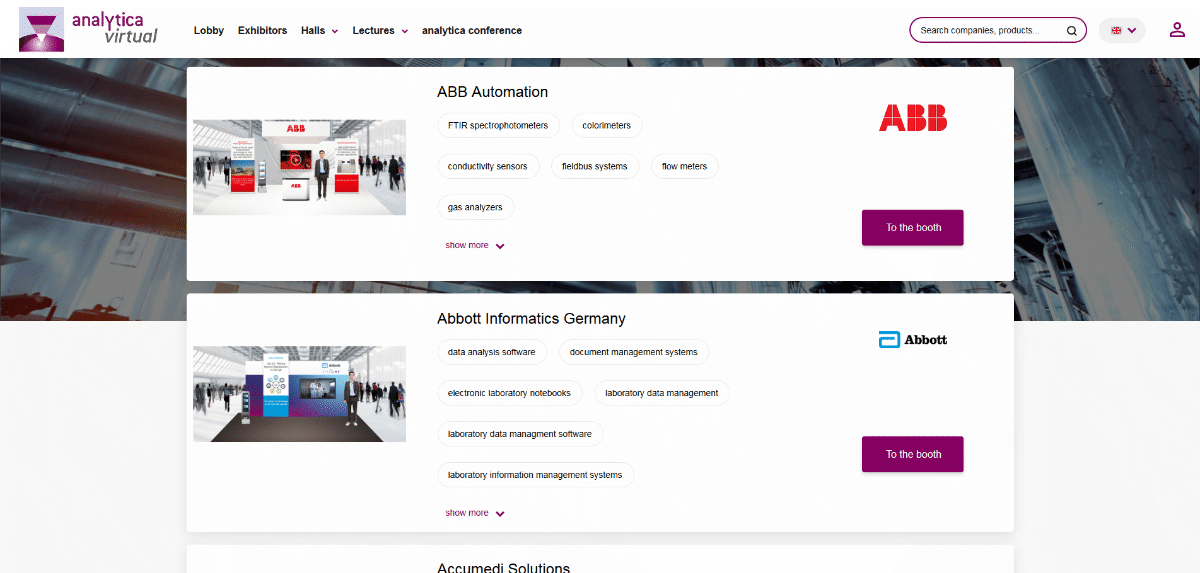Click the ABB company logo

(x=913, y=118)
